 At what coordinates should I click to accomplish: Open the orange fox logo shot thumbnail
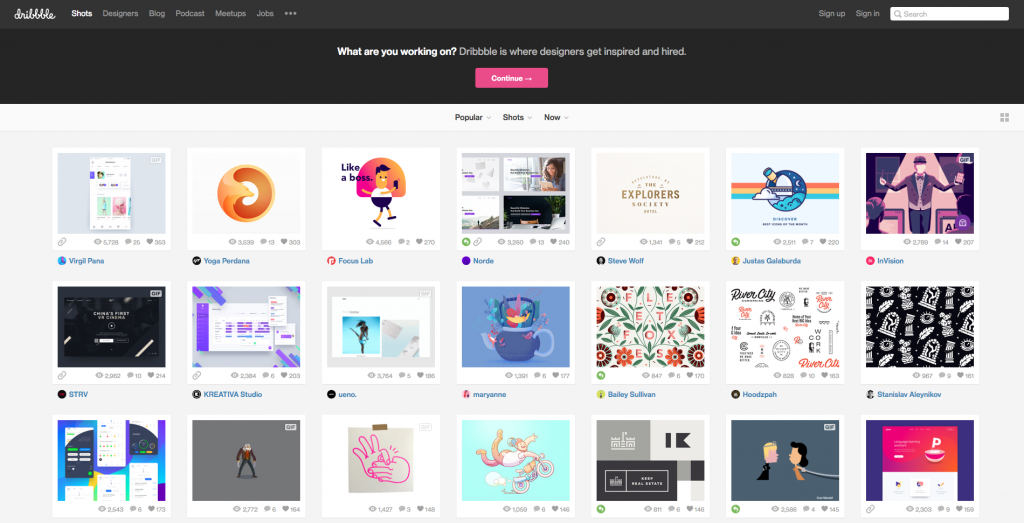tap(246, 193)
